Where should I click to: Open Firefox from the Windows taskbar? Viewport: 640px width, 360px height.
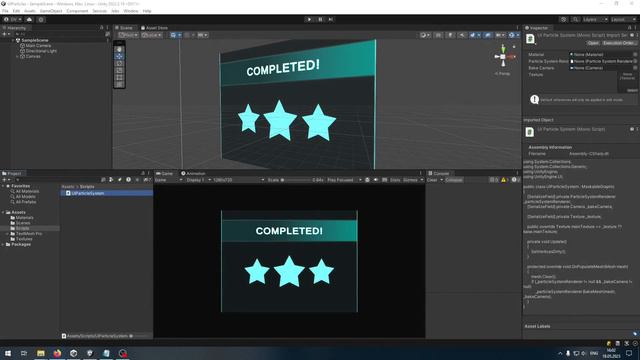point(57,353)
